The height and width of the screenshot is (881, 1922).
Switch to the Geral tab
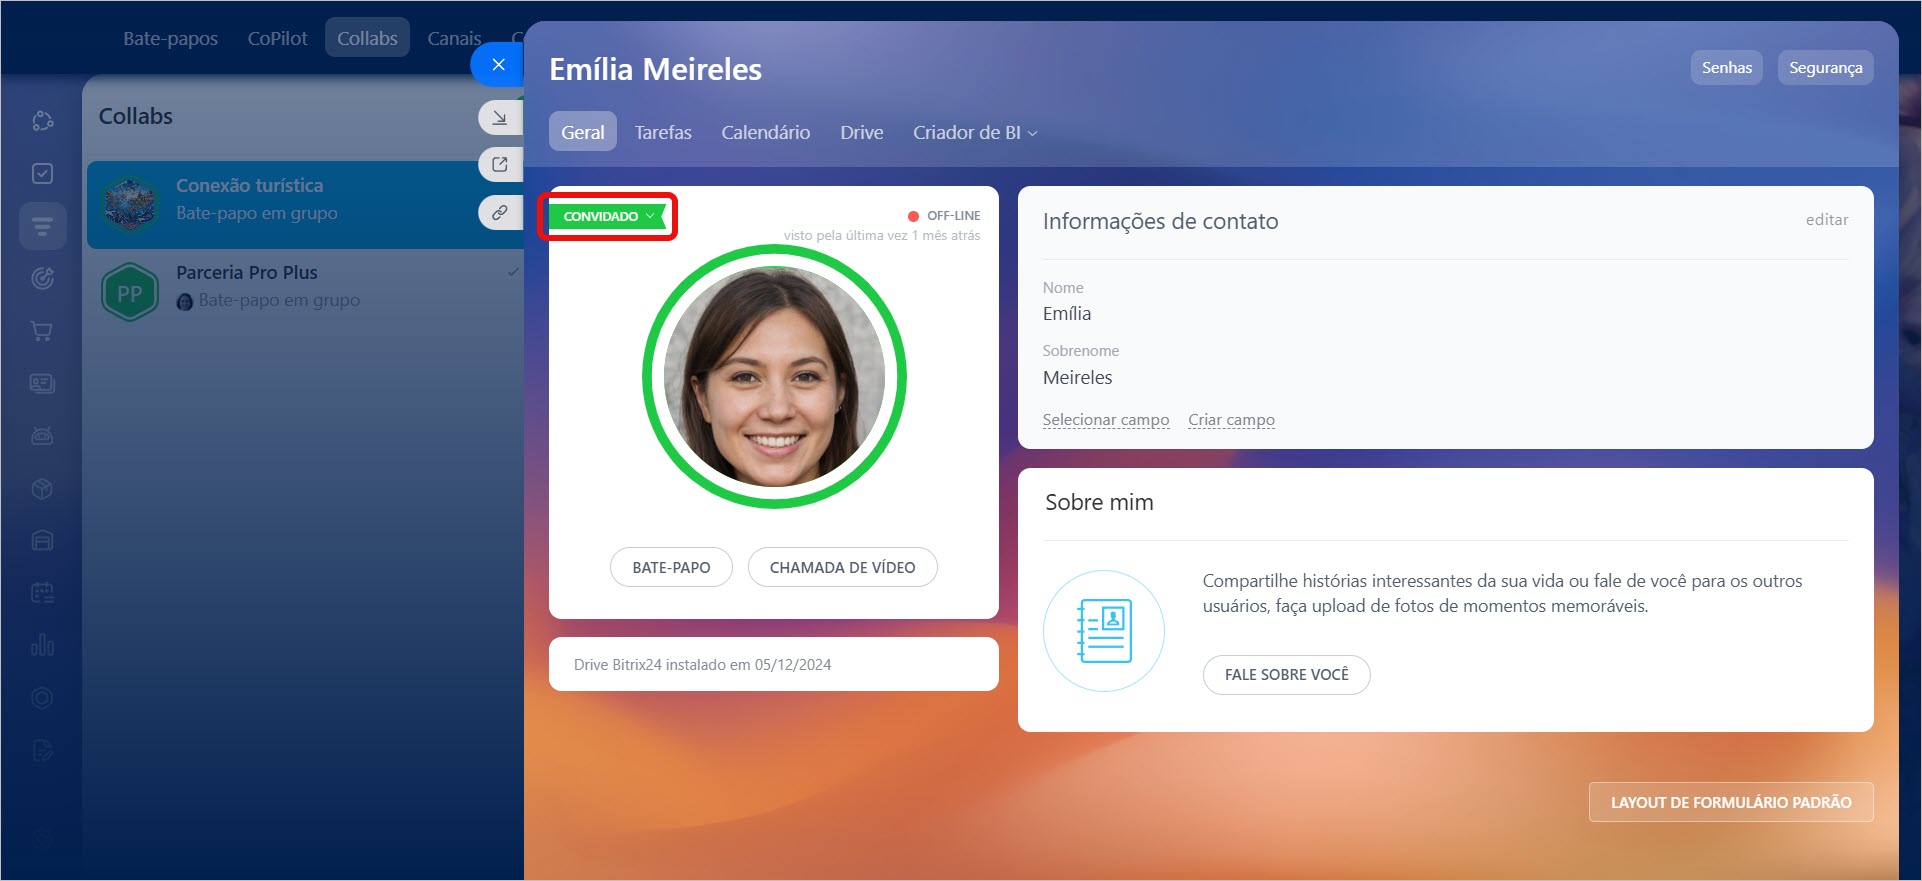[x=582, y=132]
